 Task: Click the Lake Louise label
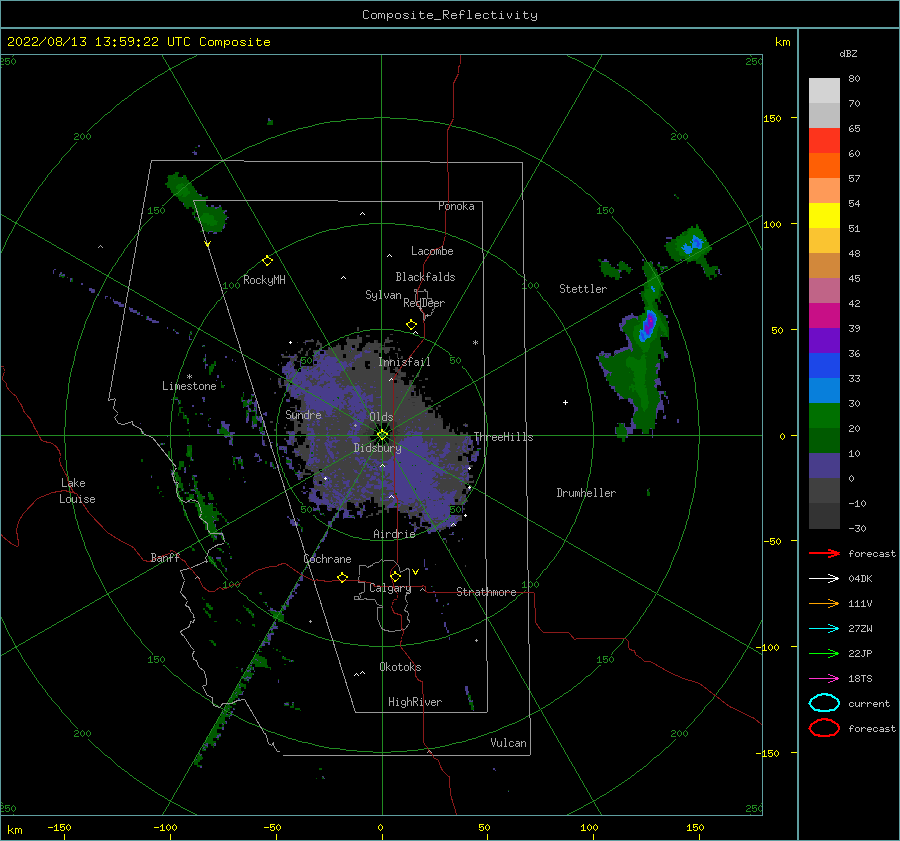(x=77, y=491)
